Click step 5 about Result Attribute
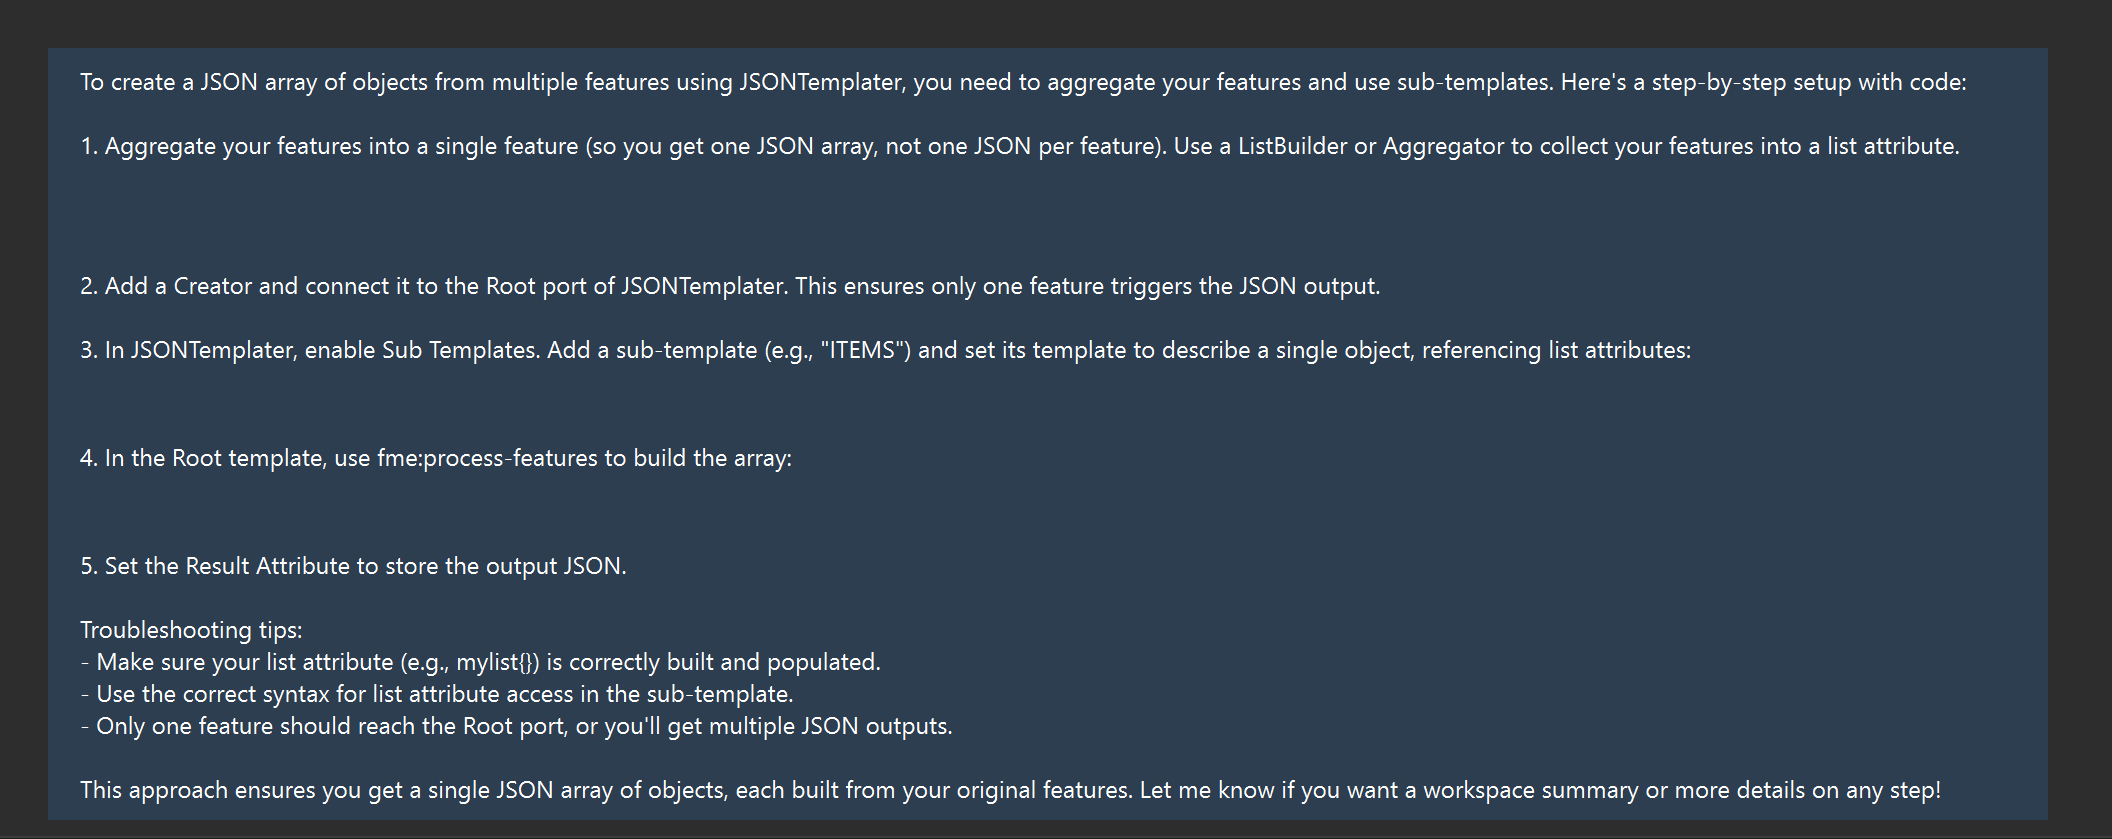Viewport: 2112px width, 839px height. tap(353, 566)
